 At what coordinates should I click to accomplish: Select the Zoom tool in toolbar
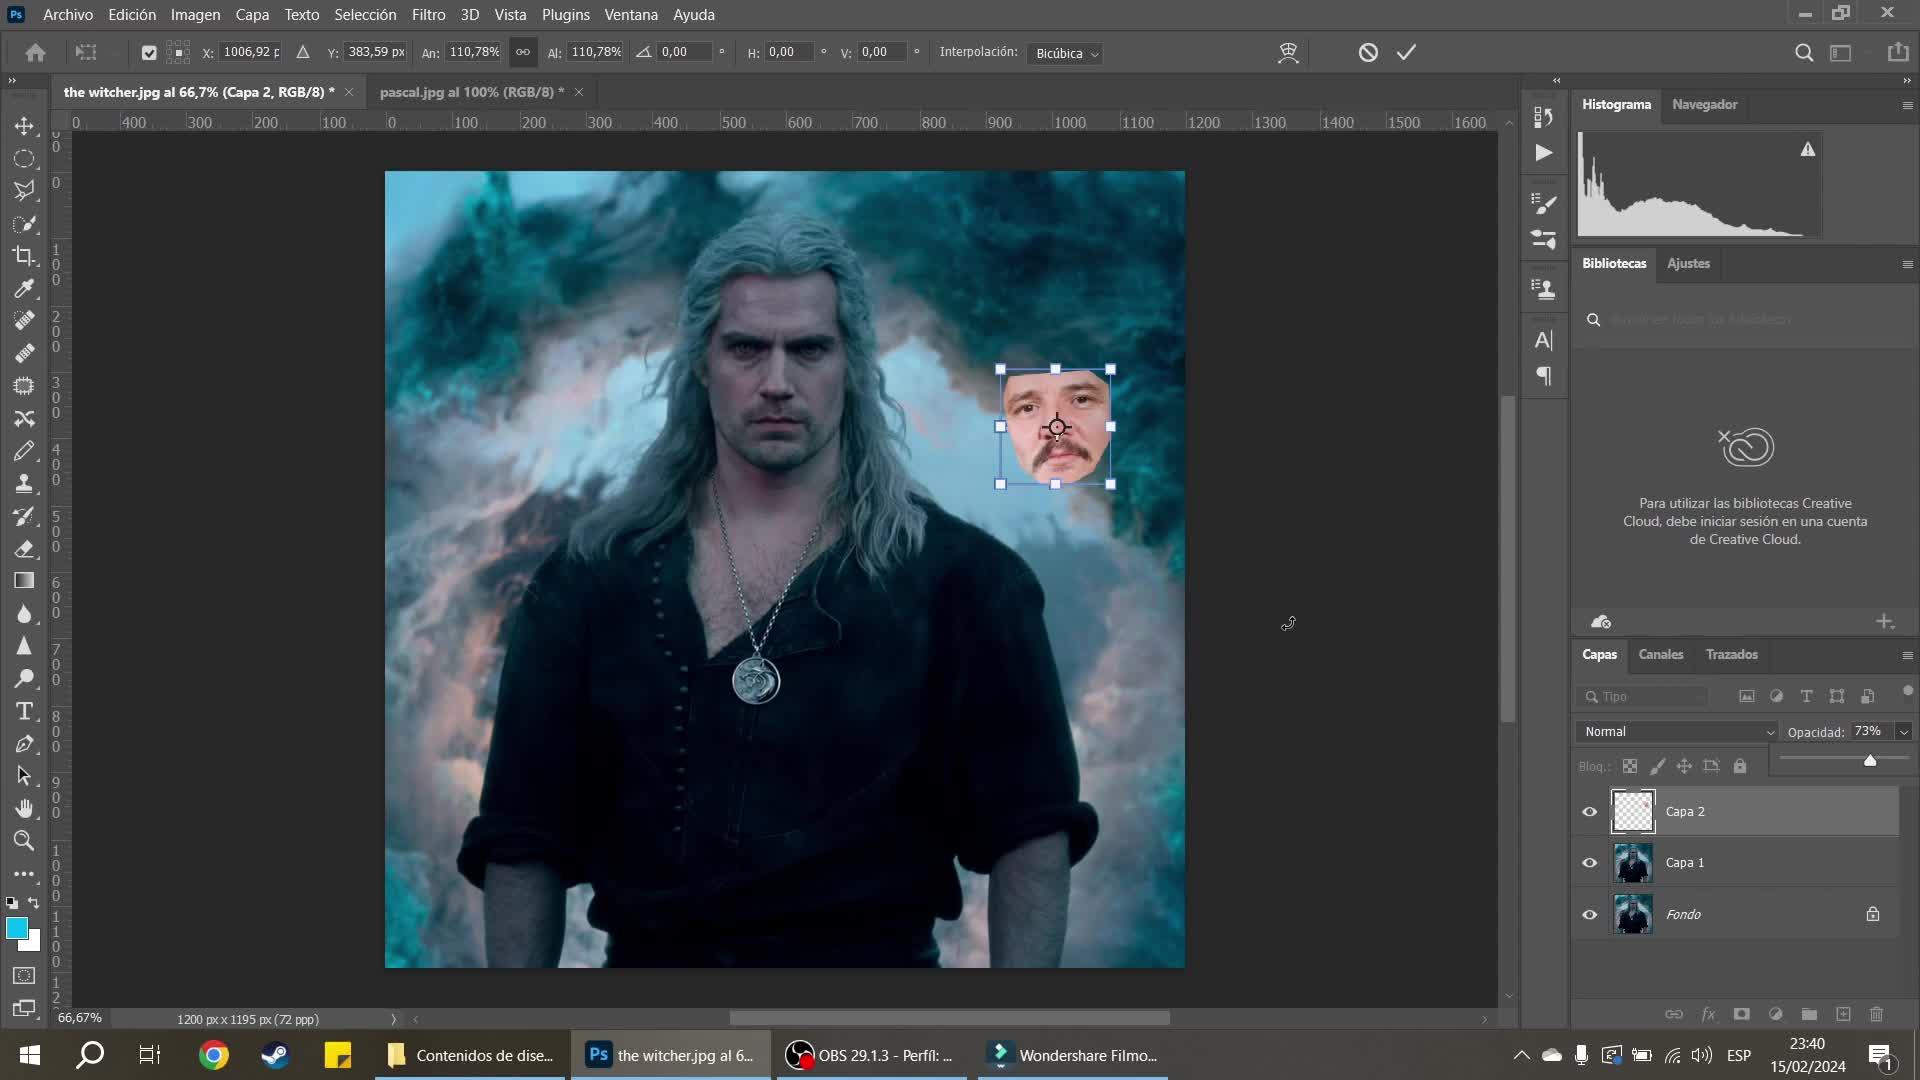(x=24, y=841)
